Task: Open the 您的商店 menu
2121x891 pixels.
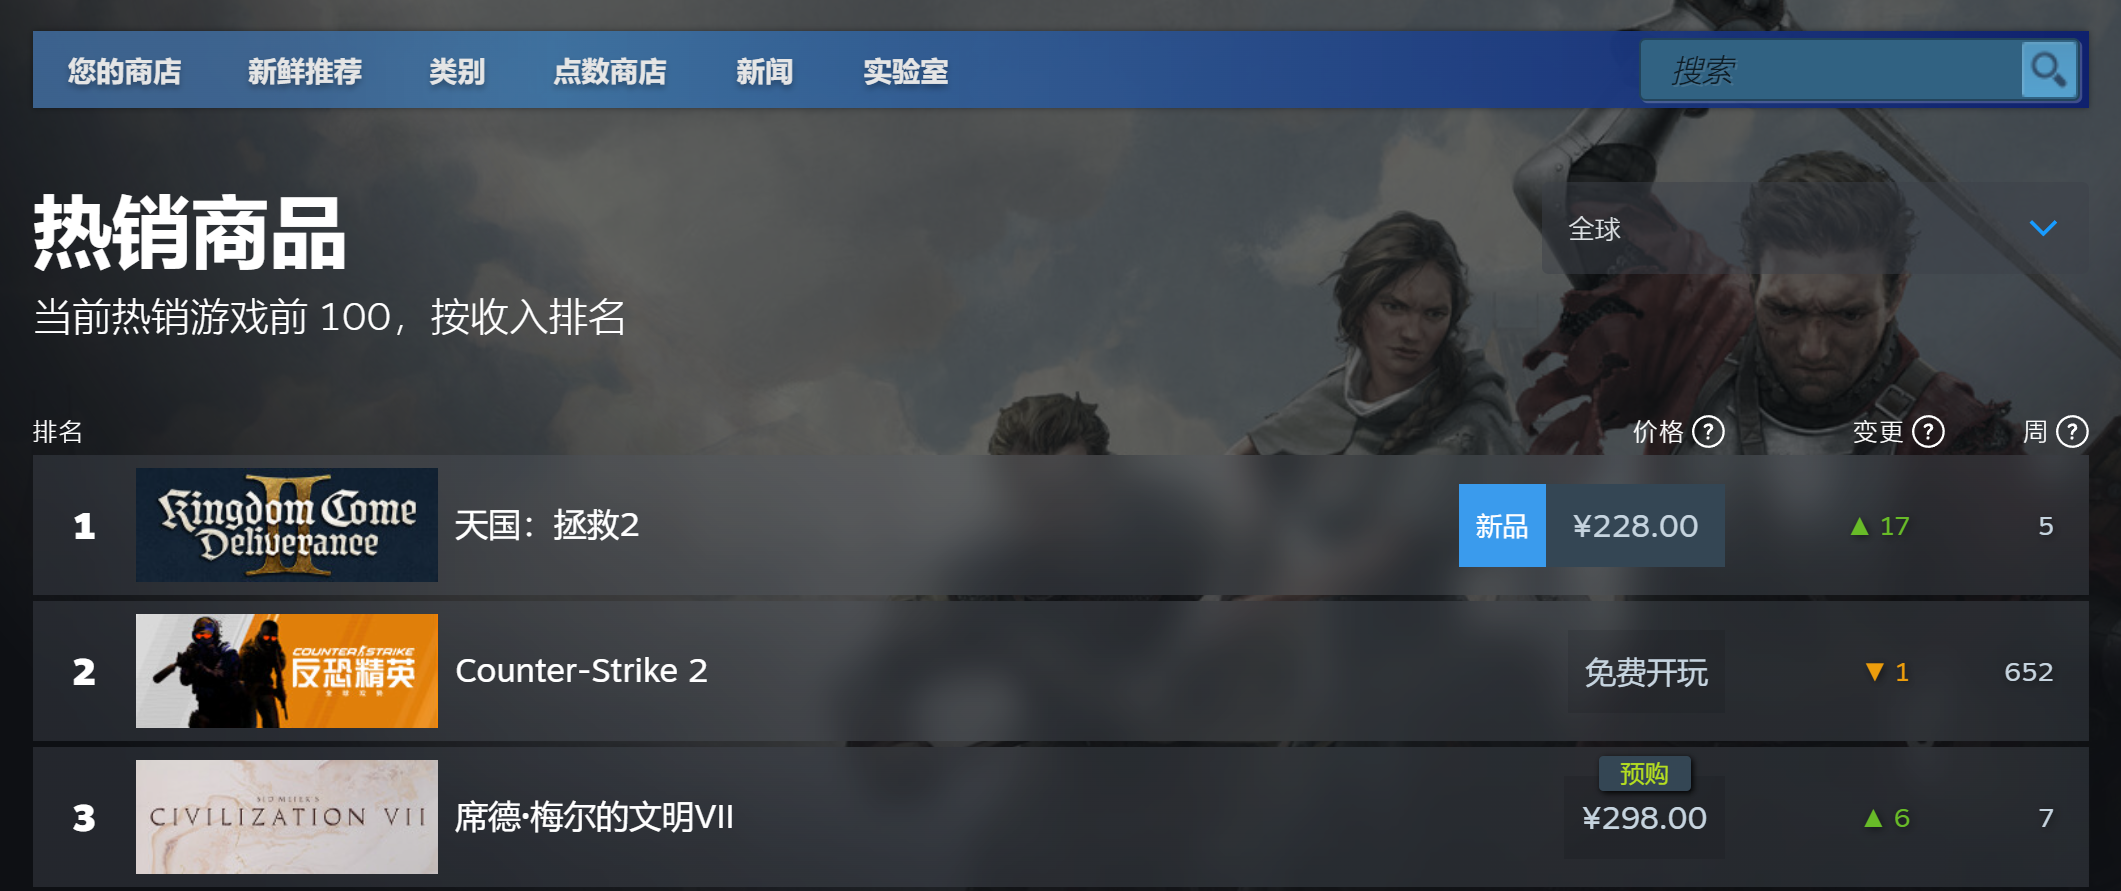Action: 125,71
